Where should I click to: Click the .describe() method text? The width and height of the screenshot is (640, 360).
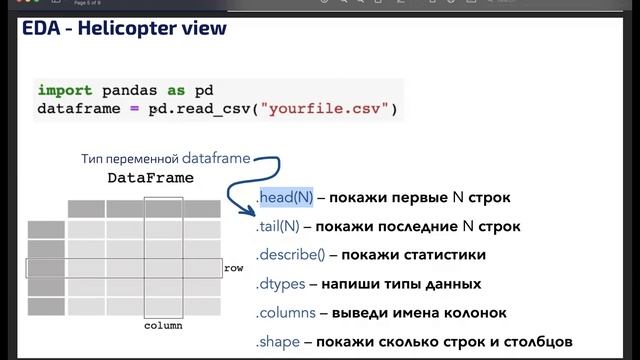291,255
